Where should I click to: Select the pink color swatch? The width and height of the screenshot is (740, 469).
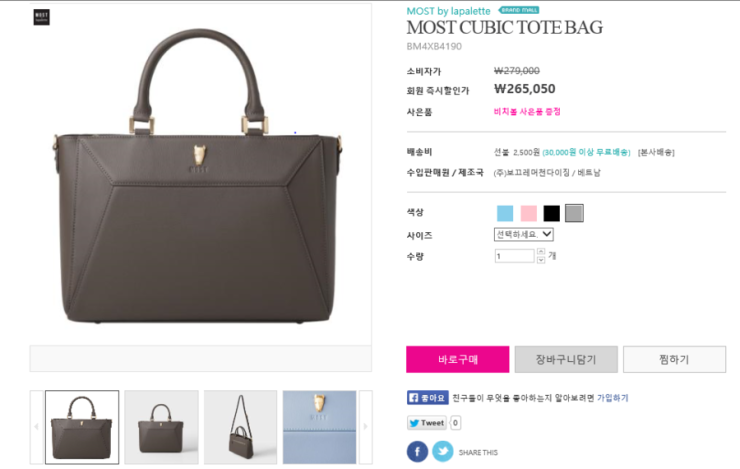(529, 213)
